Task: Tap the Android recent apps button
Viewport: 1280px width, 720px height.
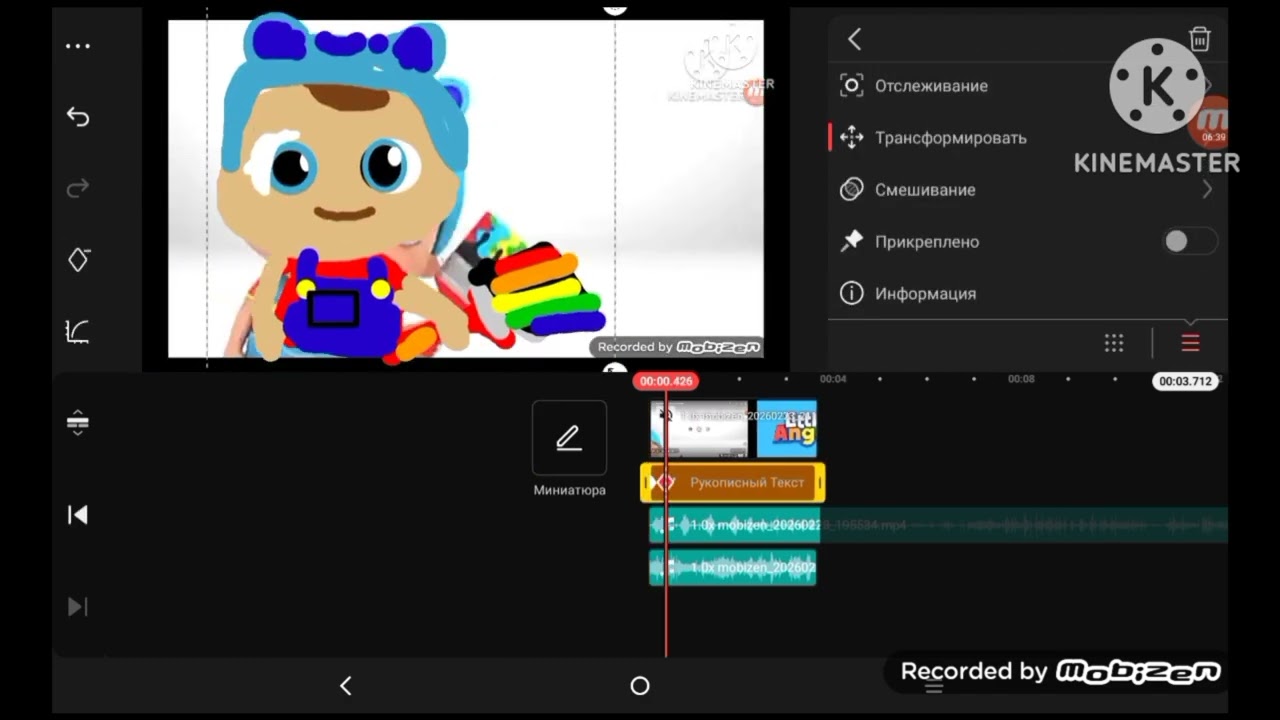Action: pyautogui.click(x=934, y=688)
